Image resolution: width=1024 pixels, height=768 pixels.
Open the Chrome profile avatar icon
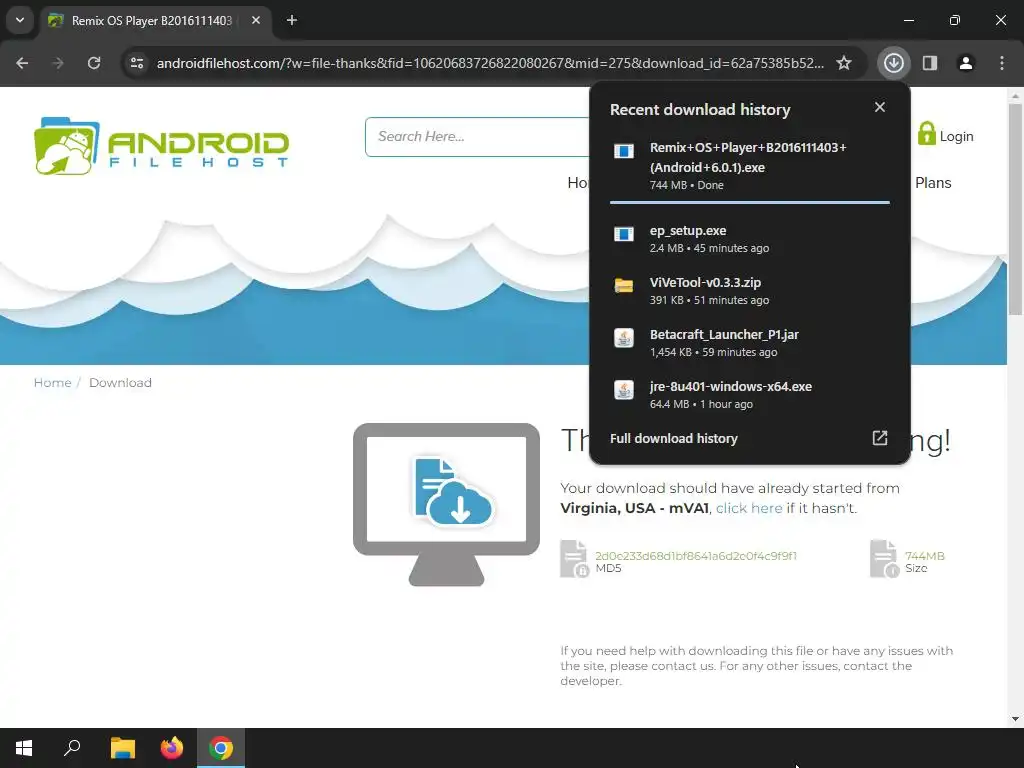point(965,63)
